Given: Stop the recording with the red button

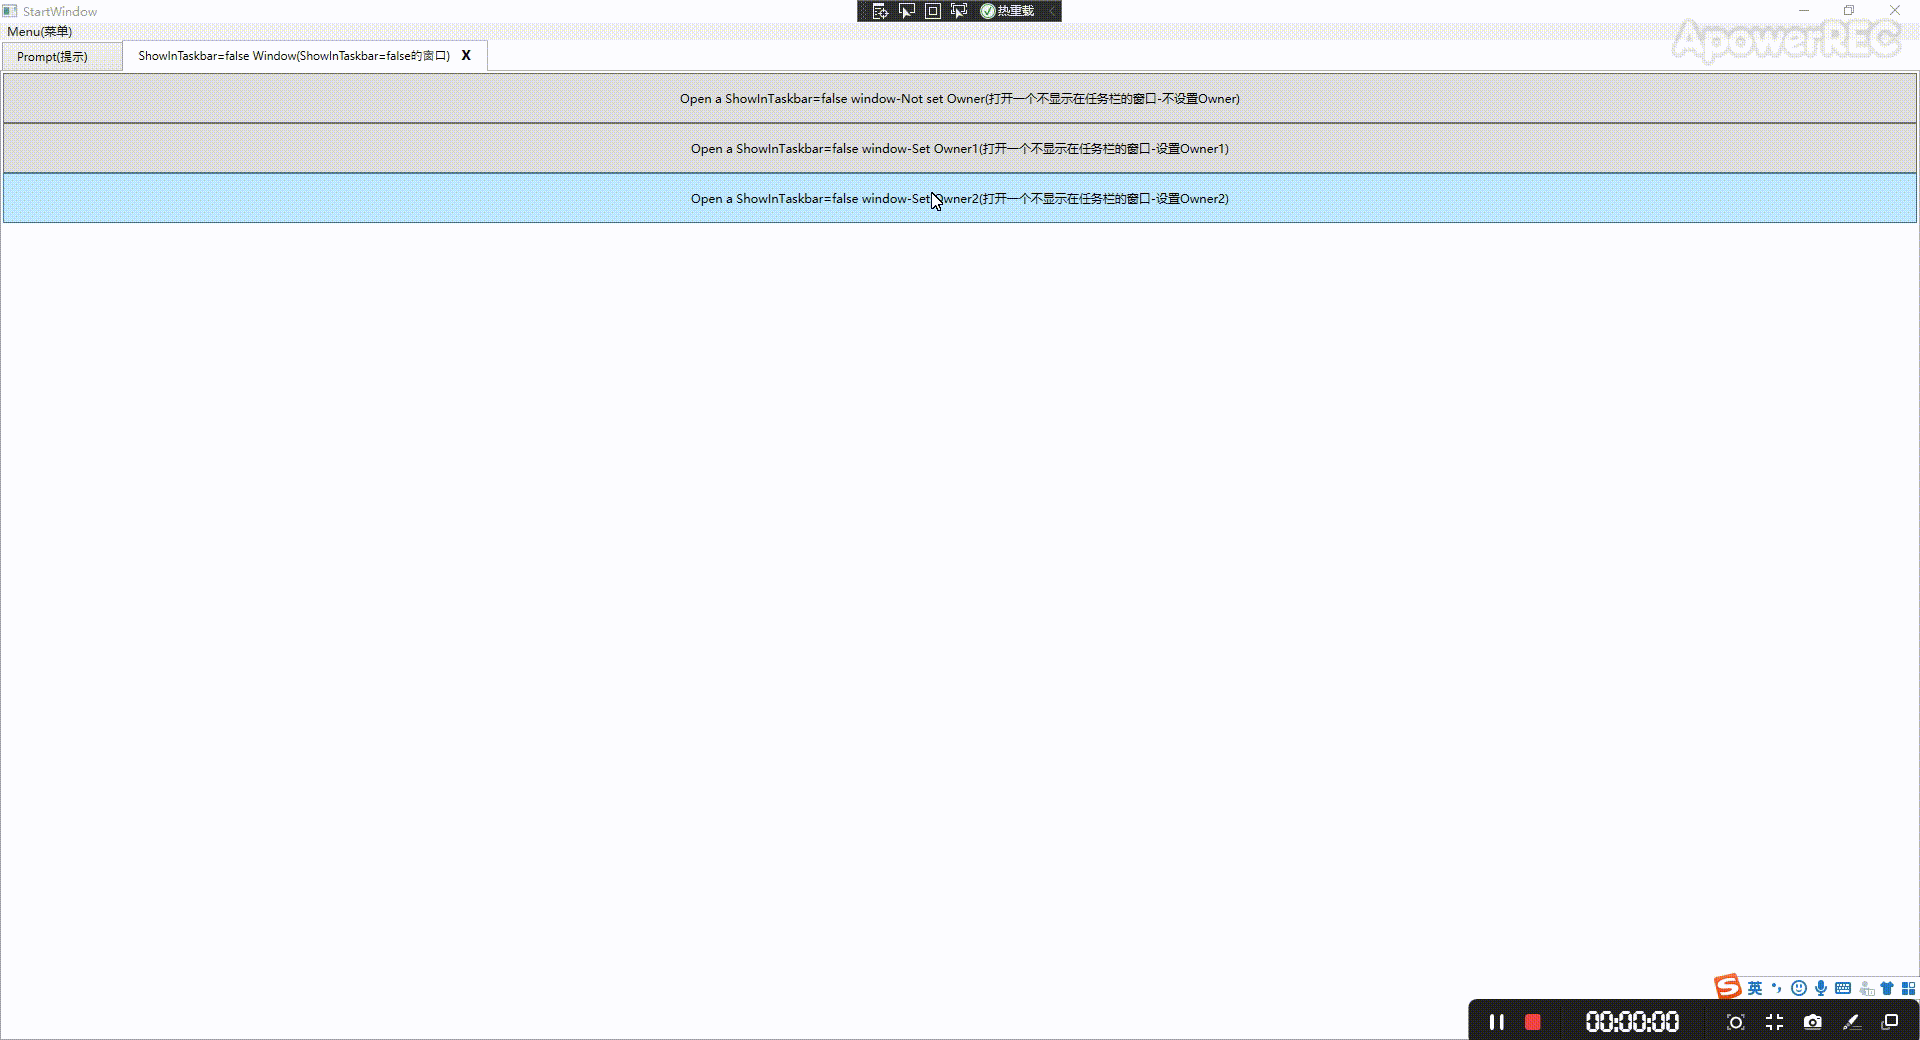Looking at the screenshot, I should coord(1532,1022).
